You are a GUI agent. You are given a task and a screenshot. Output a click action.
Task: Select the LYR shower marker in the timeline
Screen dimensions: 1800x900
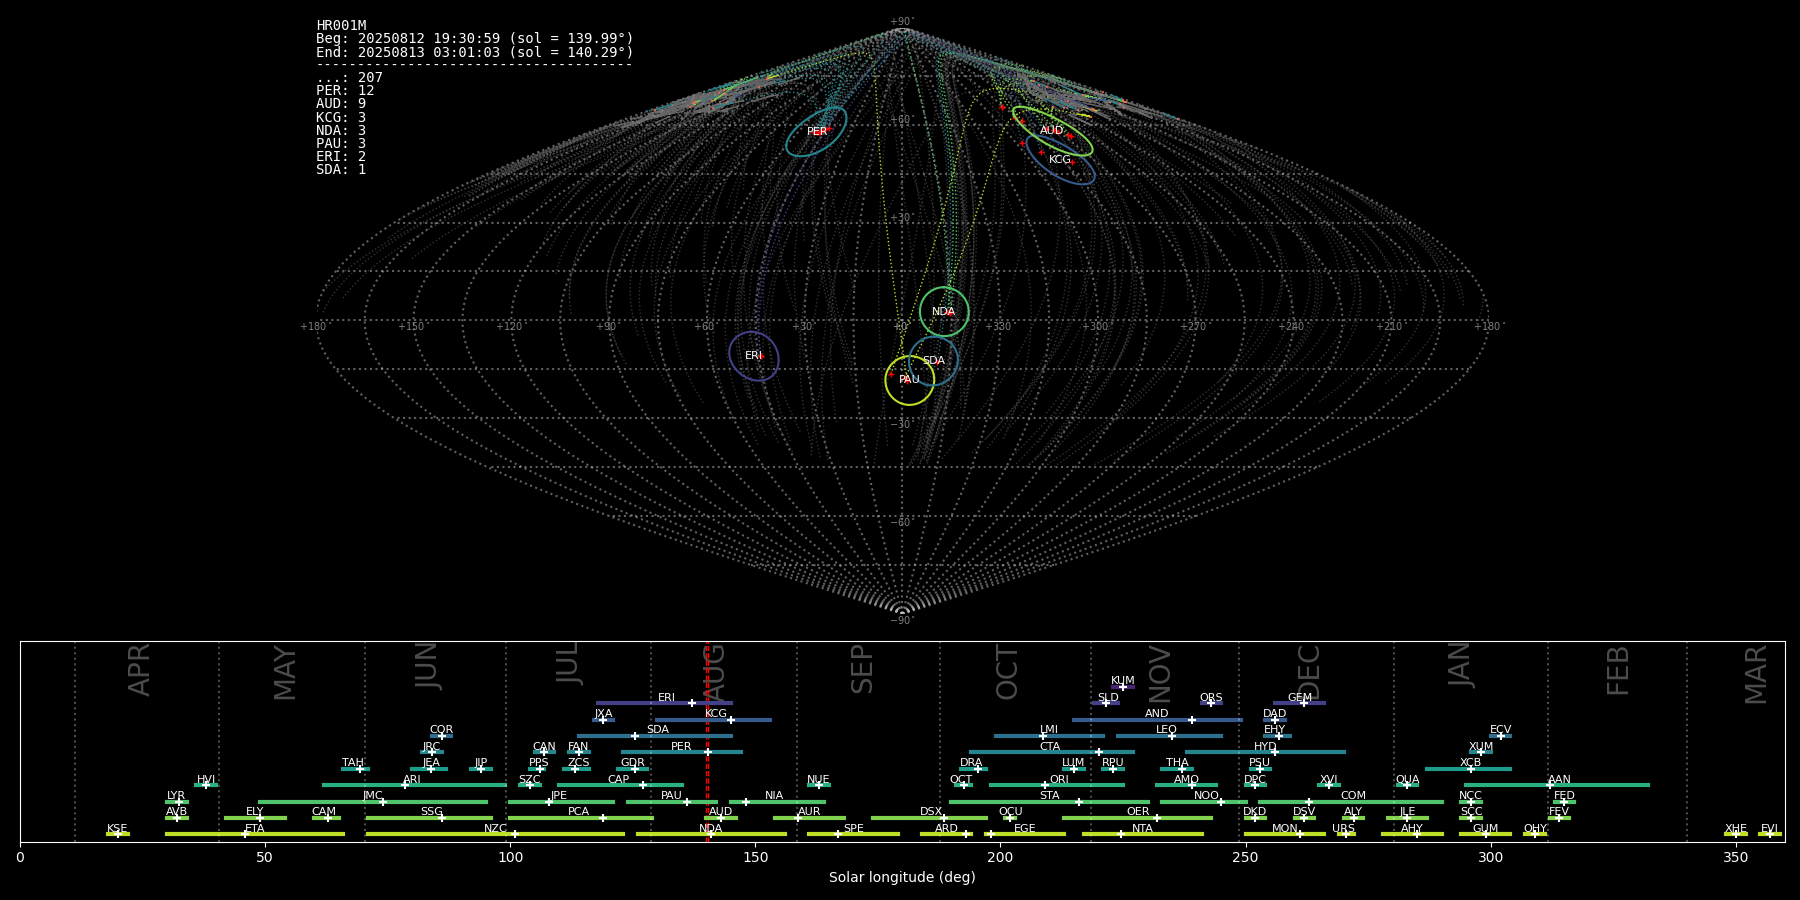pos(177,801)
